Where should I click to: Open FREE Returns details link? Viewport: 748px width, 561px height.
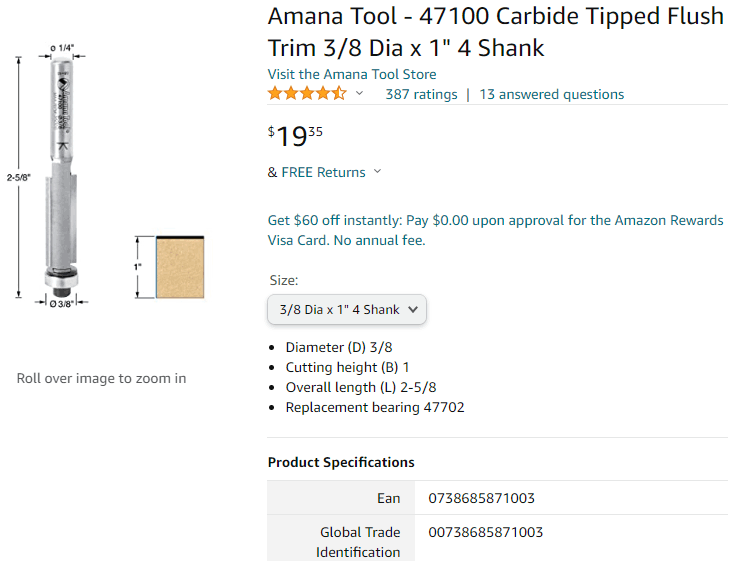pyautogui.click(x=323, y=172)
